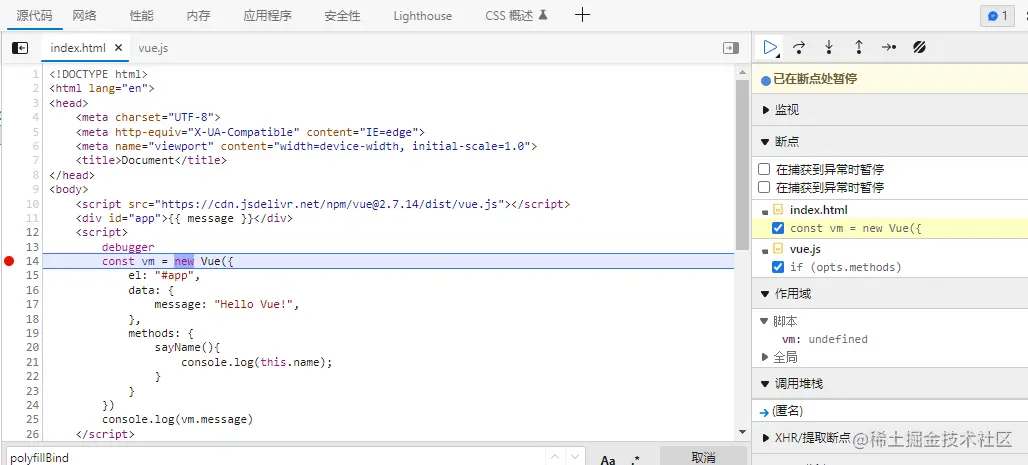Viewport: 1028px width, 465px height.
Task: Switch to the vue.js file tab
Action: point(153,48)
